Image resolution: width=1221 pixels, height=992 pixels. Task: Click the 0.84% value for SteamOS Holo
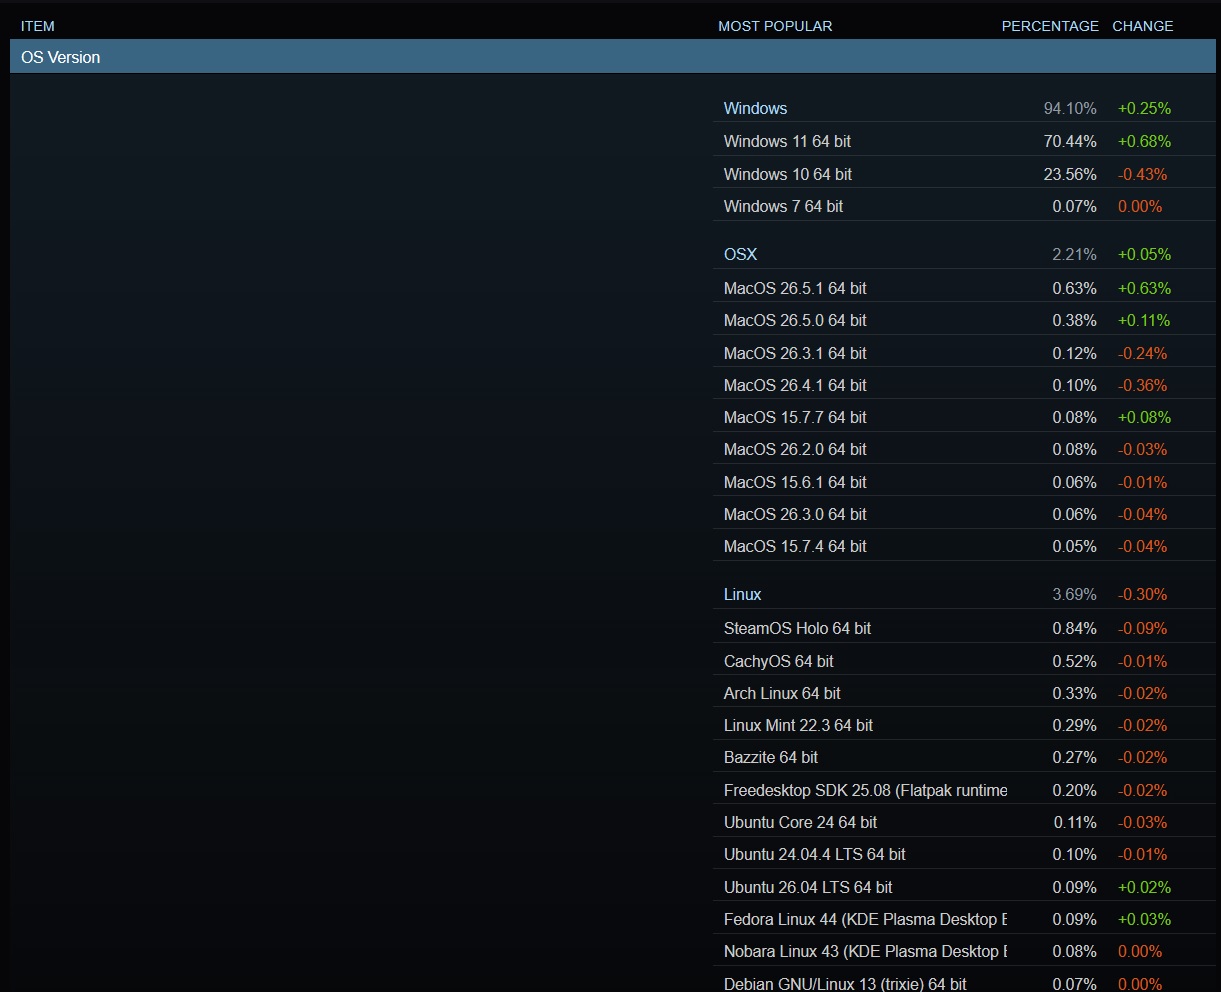coord(1074,628)
